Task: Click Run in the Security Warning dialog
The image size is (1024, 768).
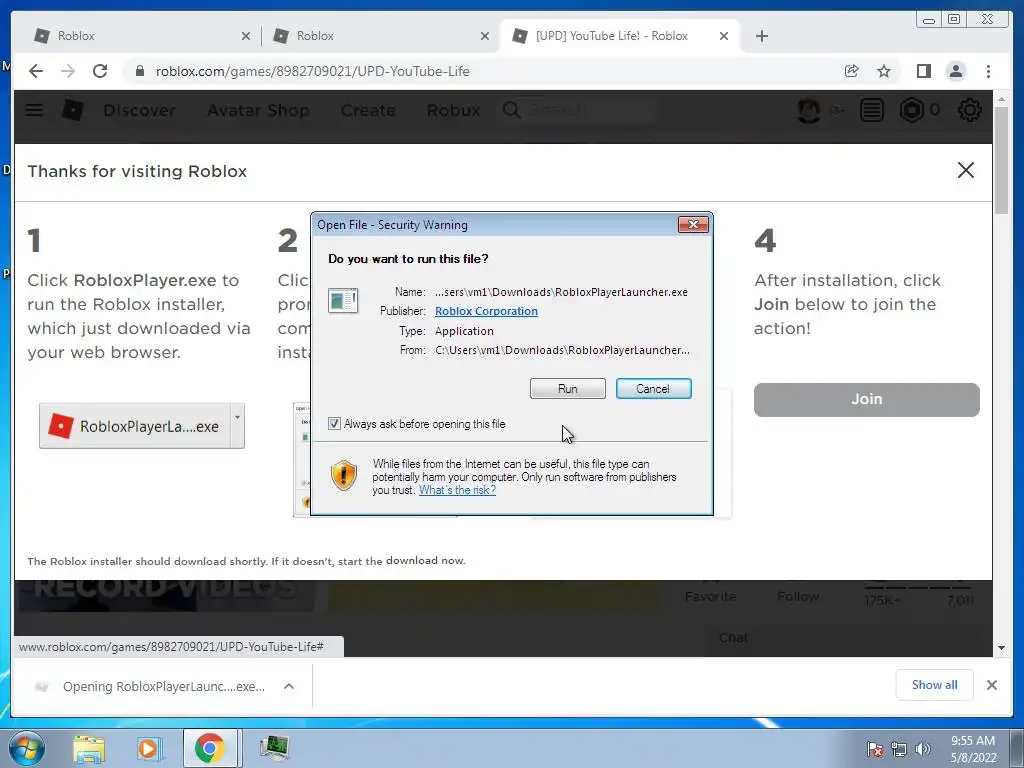Action: (x=568, y=389)
